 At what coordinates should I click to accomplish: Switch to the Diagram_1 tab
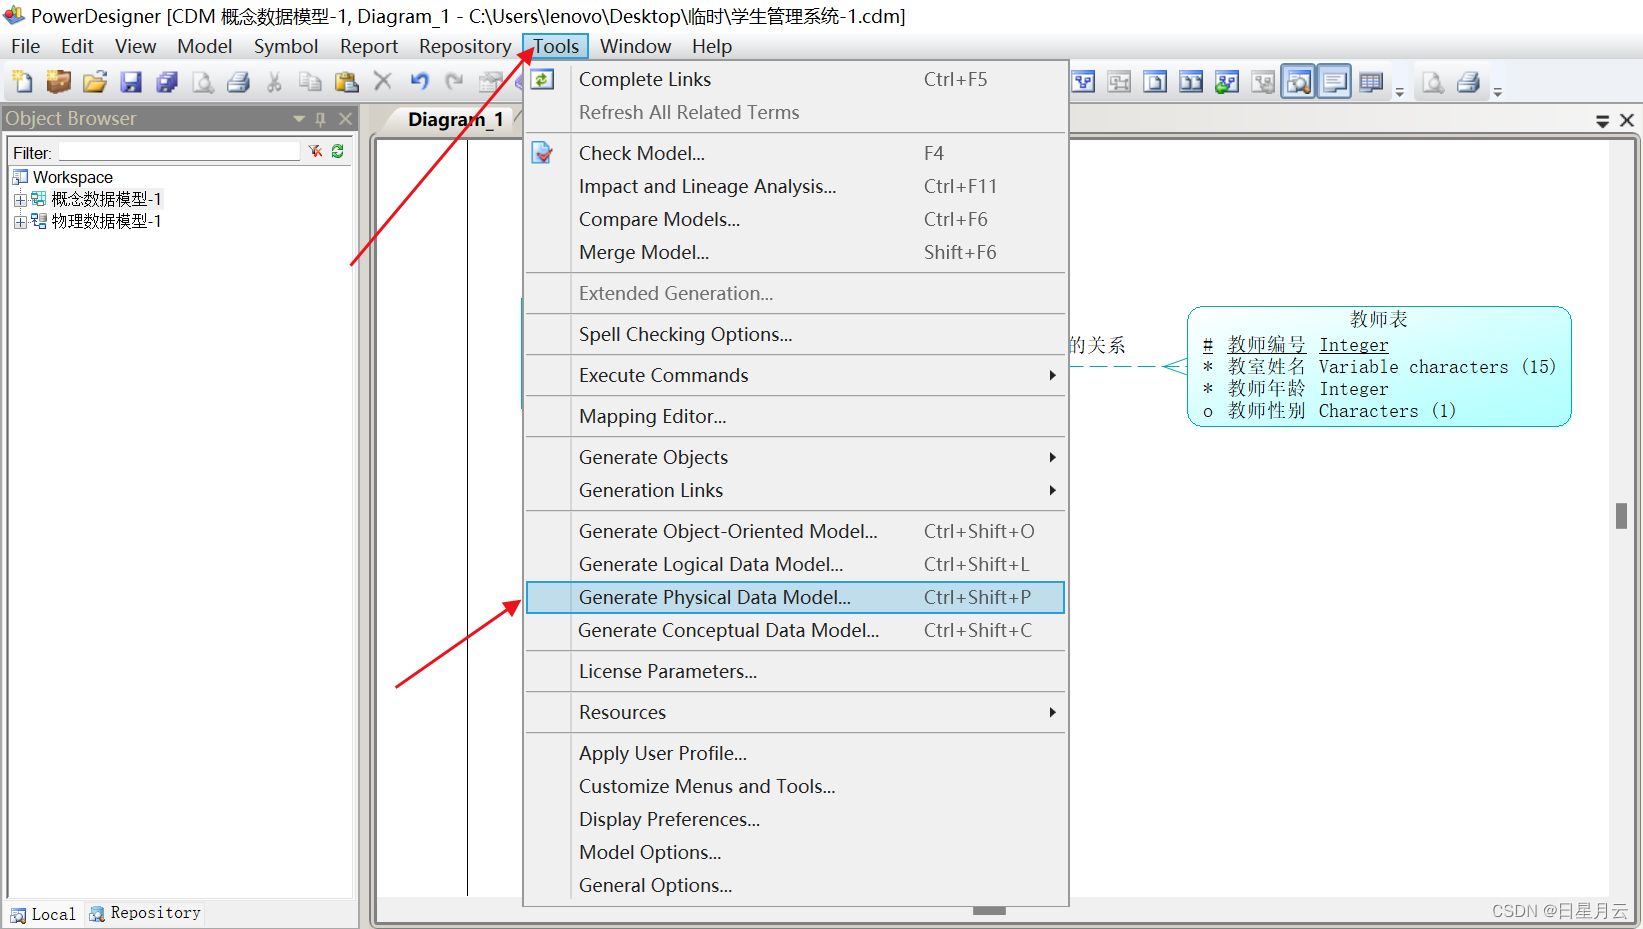pyautogui.click(x=455, y=120)
